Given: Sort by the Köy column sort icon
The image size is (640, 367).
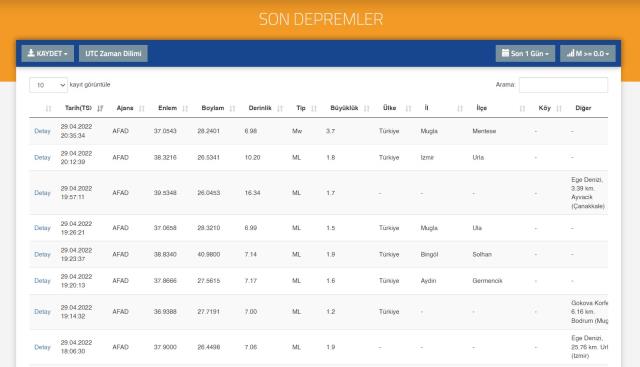Looking at the screenshot, I should [x=559, y=108].
